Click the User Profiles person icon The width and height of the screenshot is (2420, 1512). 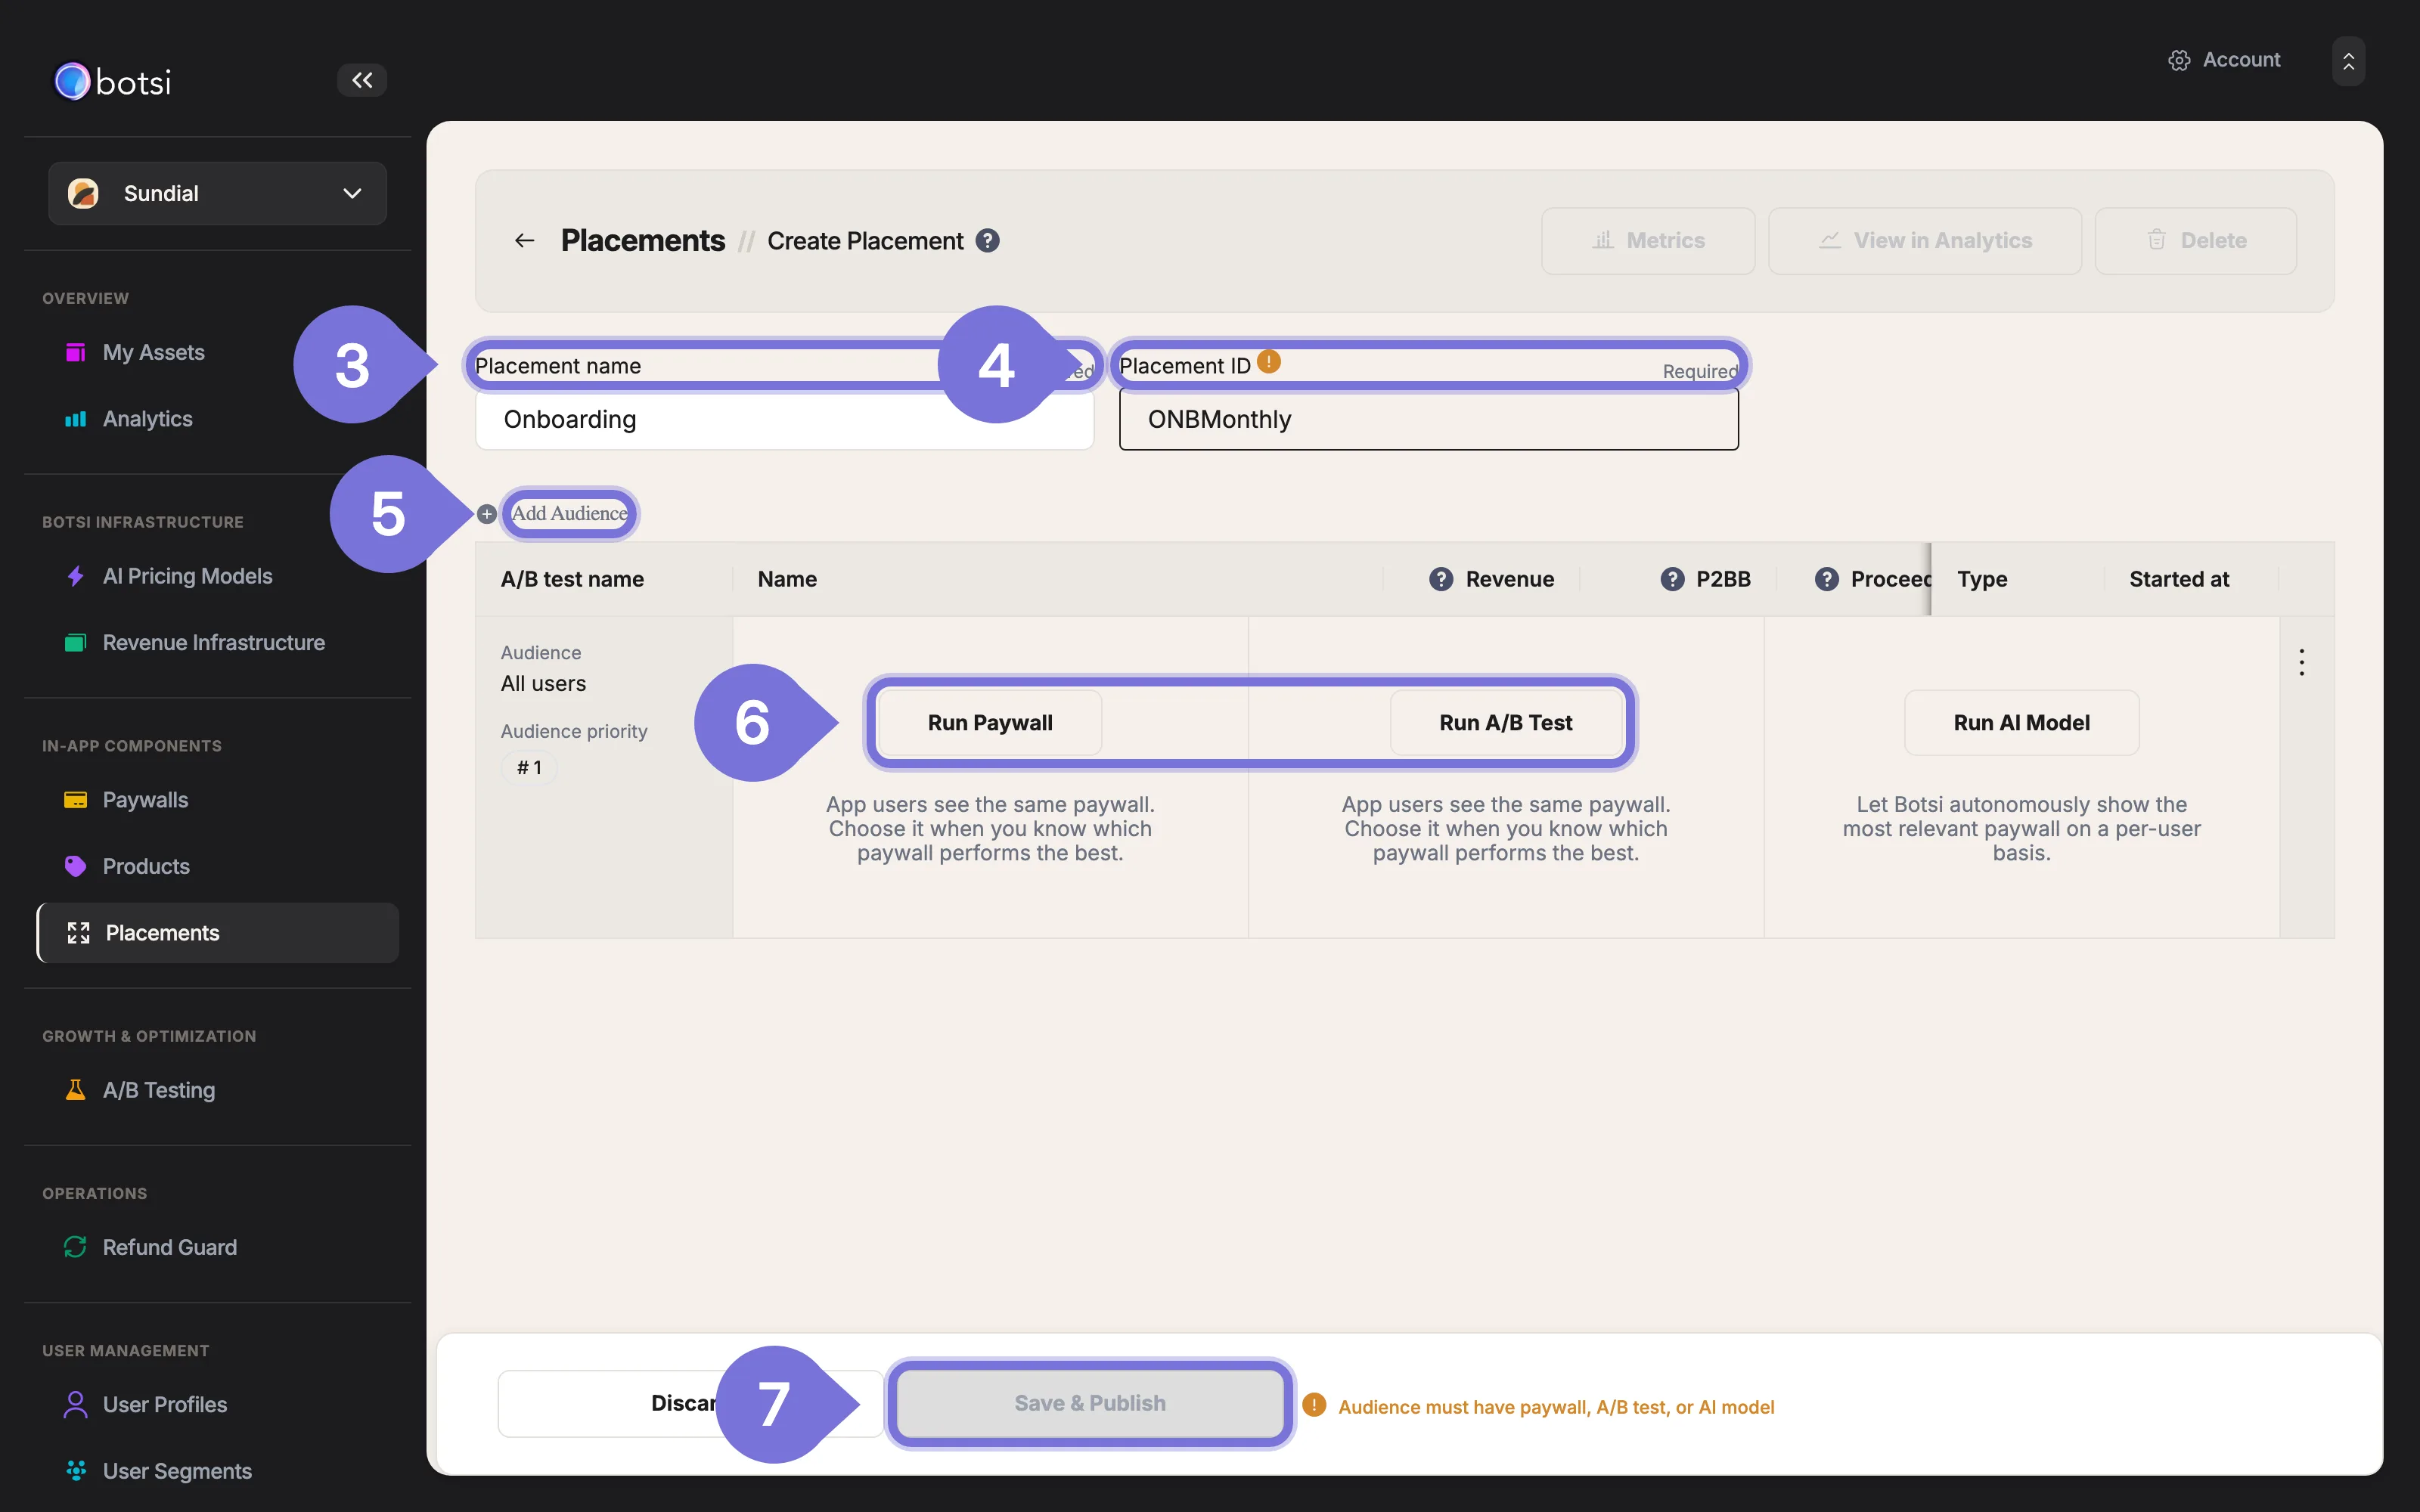(75, 1404)
